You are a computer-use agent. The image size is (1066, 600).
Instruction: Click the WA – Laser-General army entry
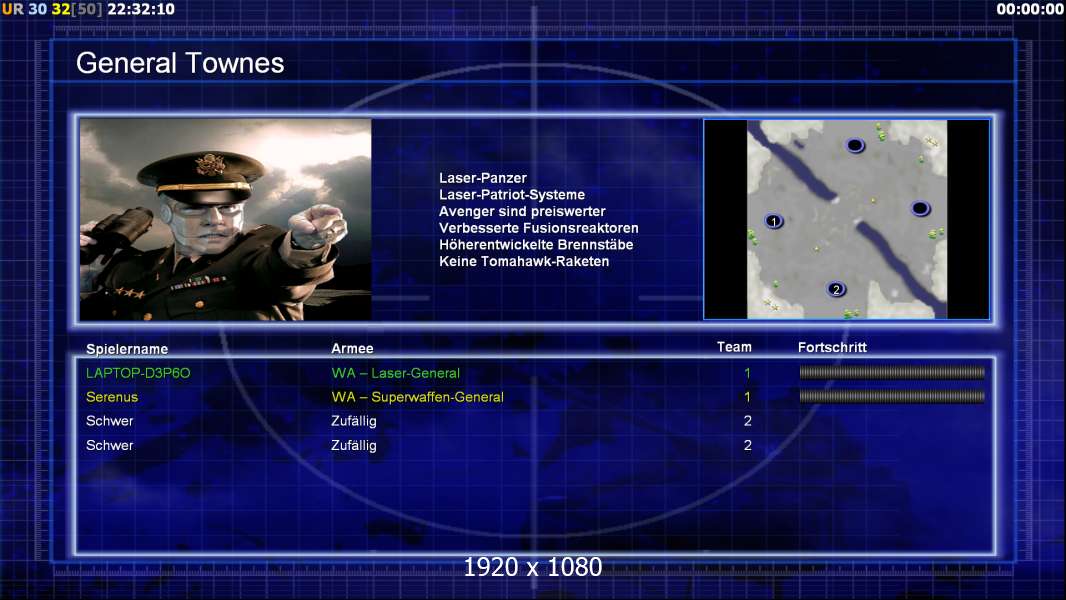(396, 373)
